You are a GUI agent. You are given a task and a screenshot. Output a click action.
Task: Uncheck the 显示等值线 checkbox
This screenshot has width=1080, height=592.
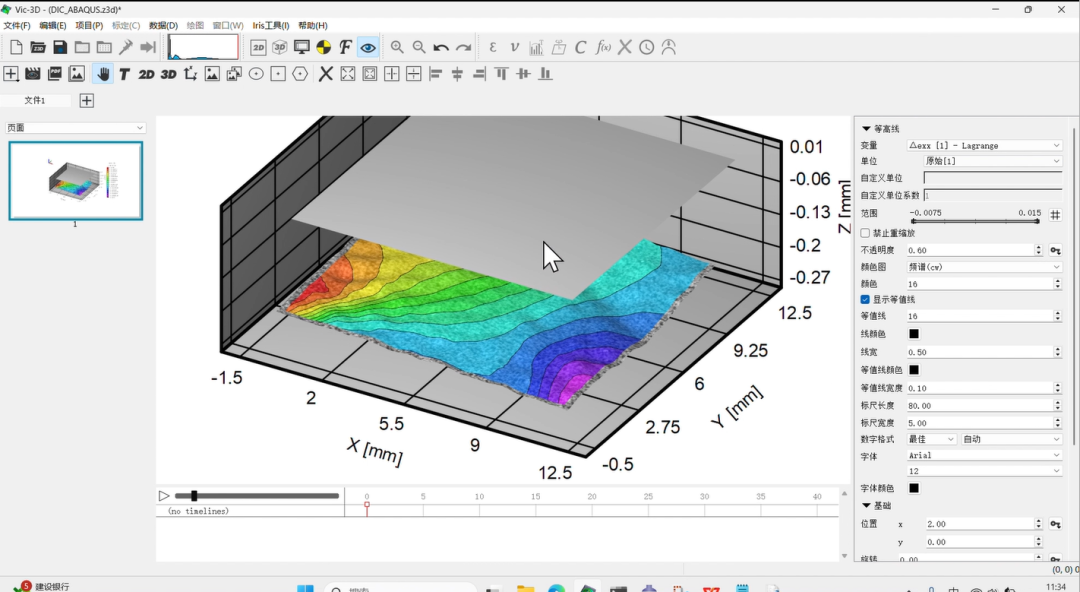pyautogui.click(x=865, y=299)
